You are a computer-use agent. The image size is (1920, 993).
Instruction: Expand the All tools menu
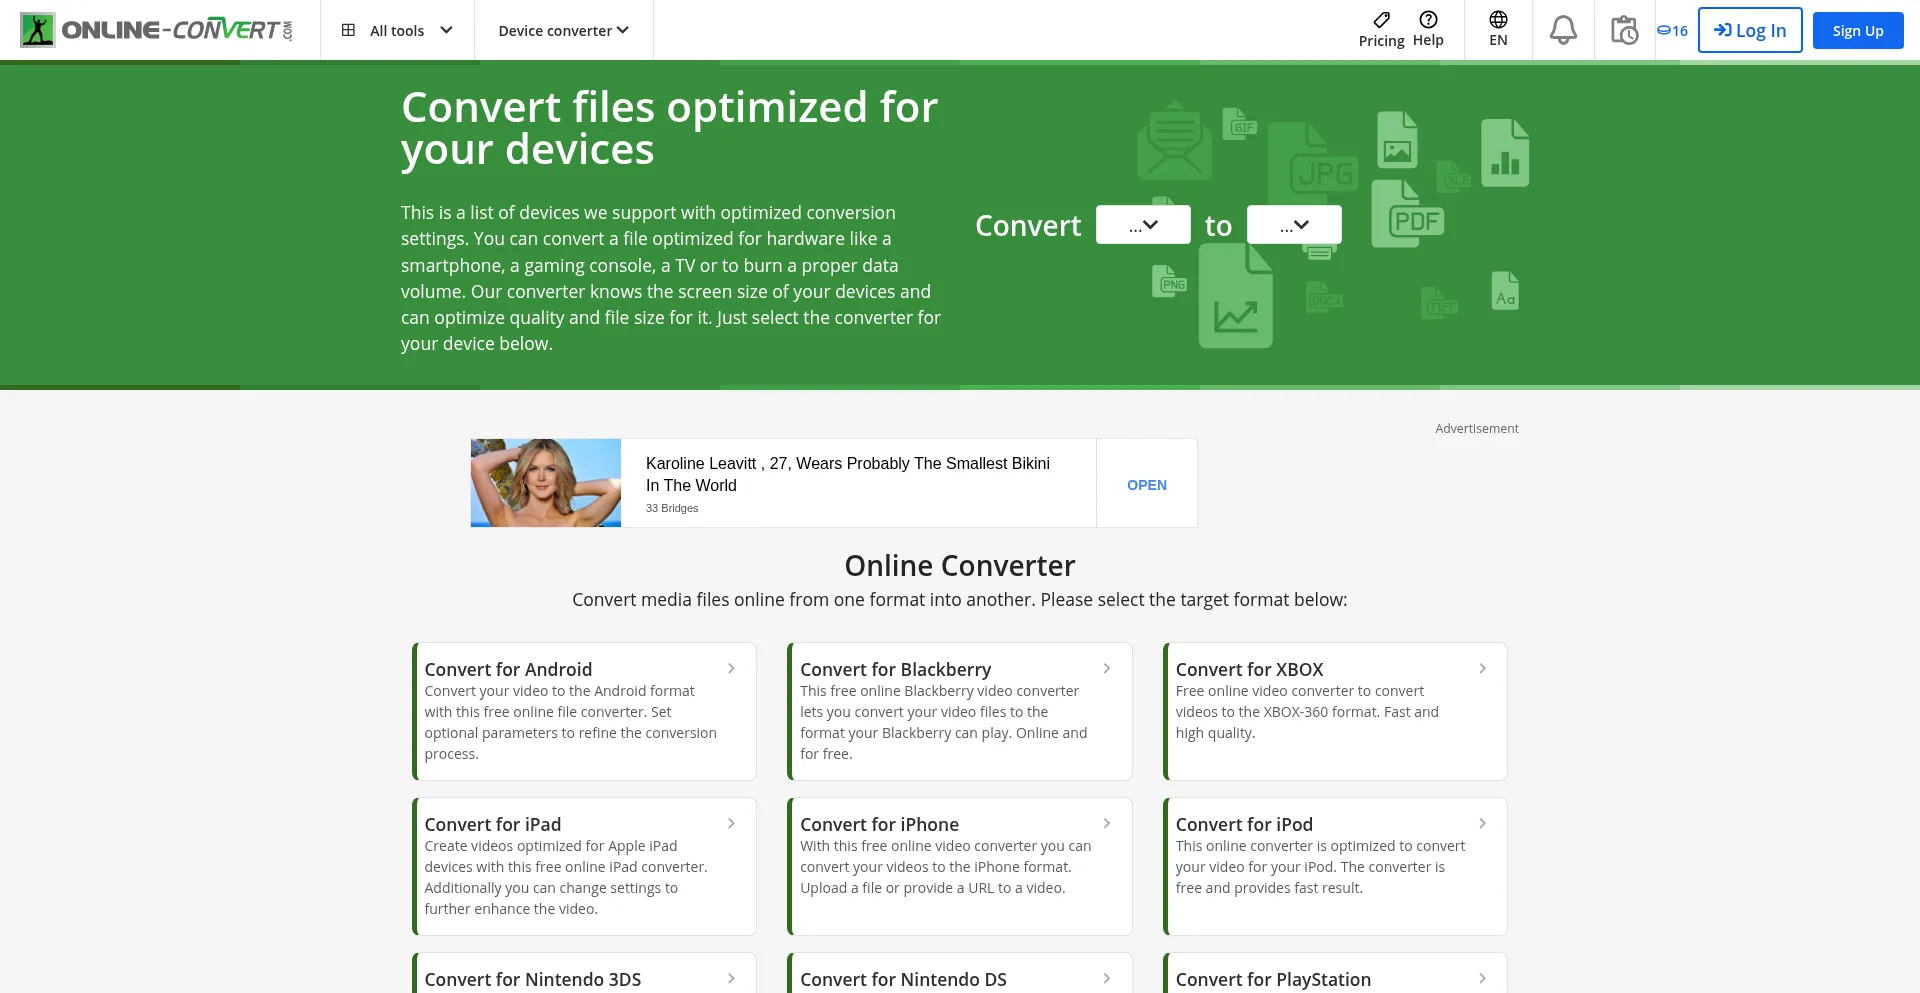coord(397,30)
